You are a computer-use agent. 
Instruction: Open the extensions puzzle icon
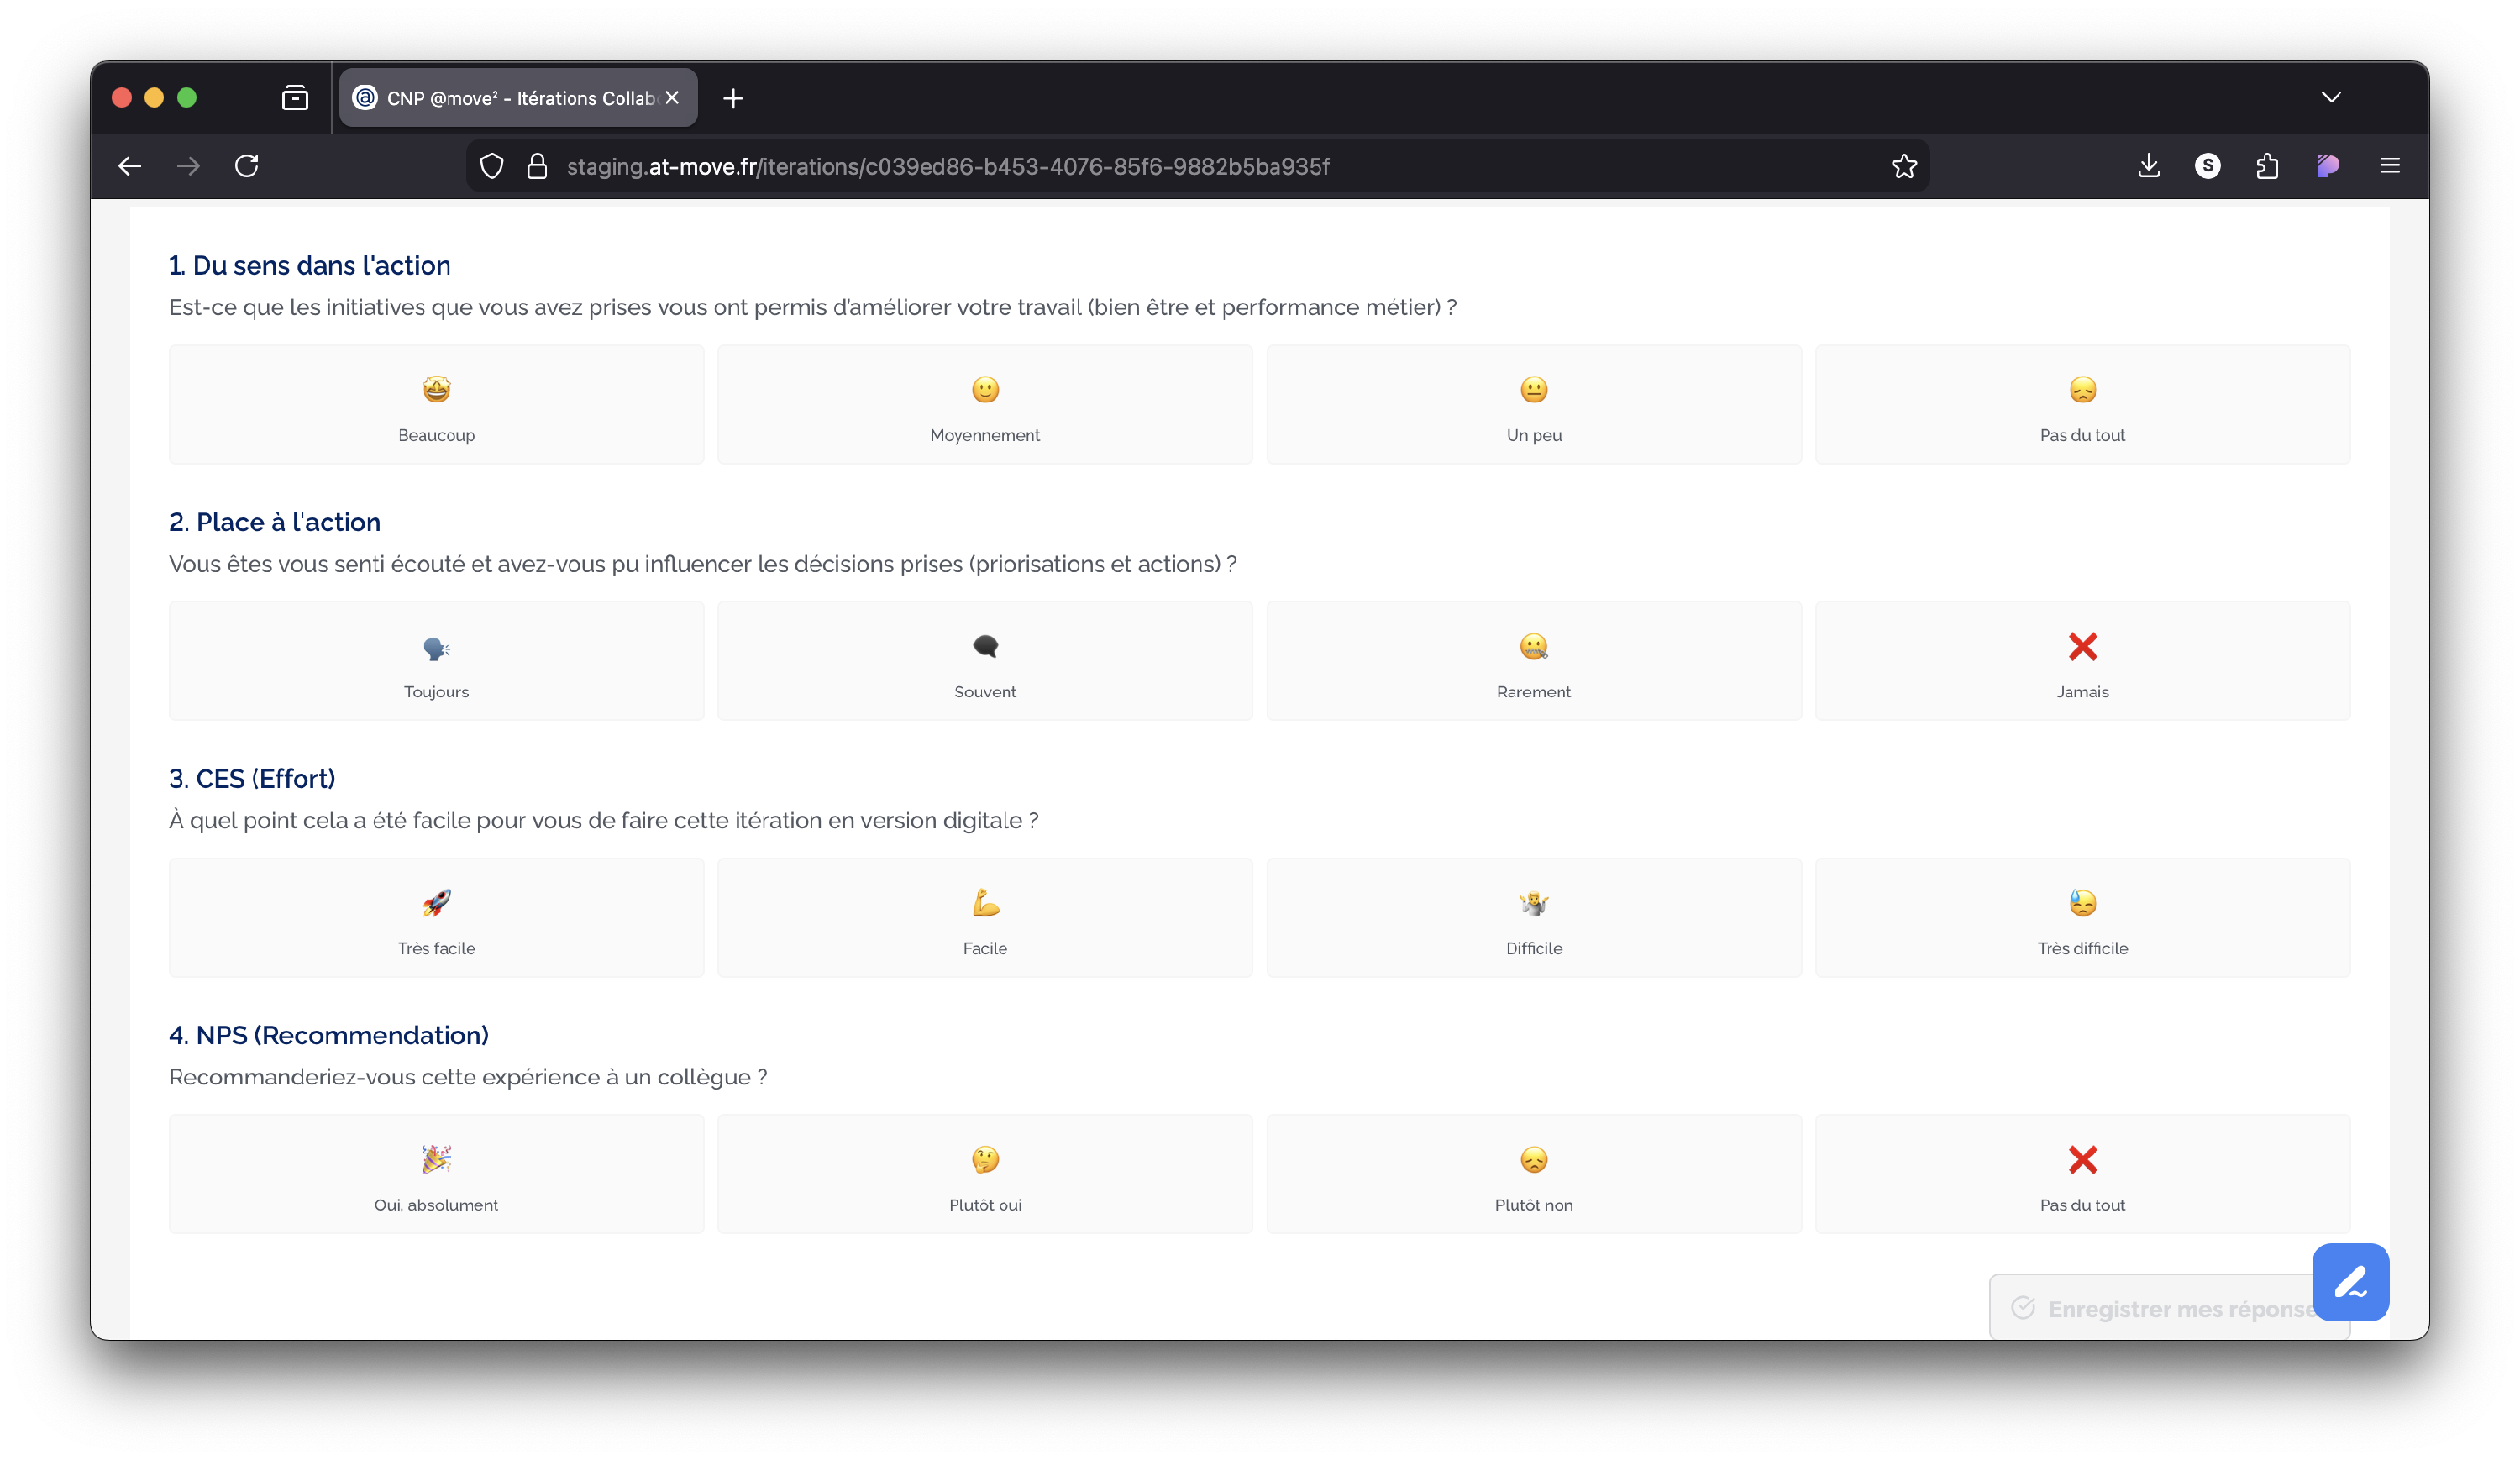[x=2267, y=166]
